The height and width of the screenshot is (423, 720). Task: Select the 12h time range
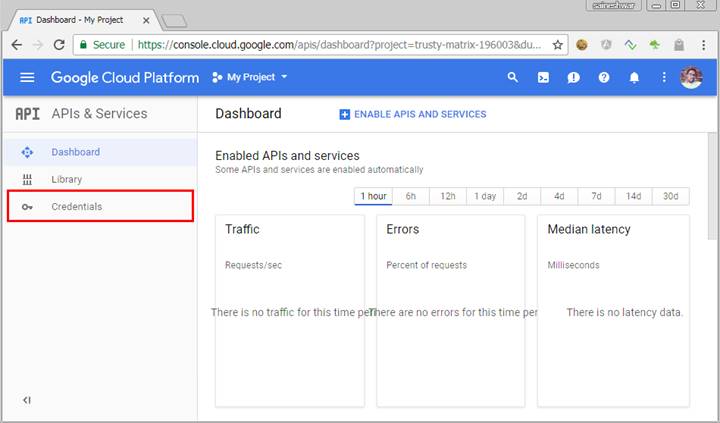tap(448, 196)
